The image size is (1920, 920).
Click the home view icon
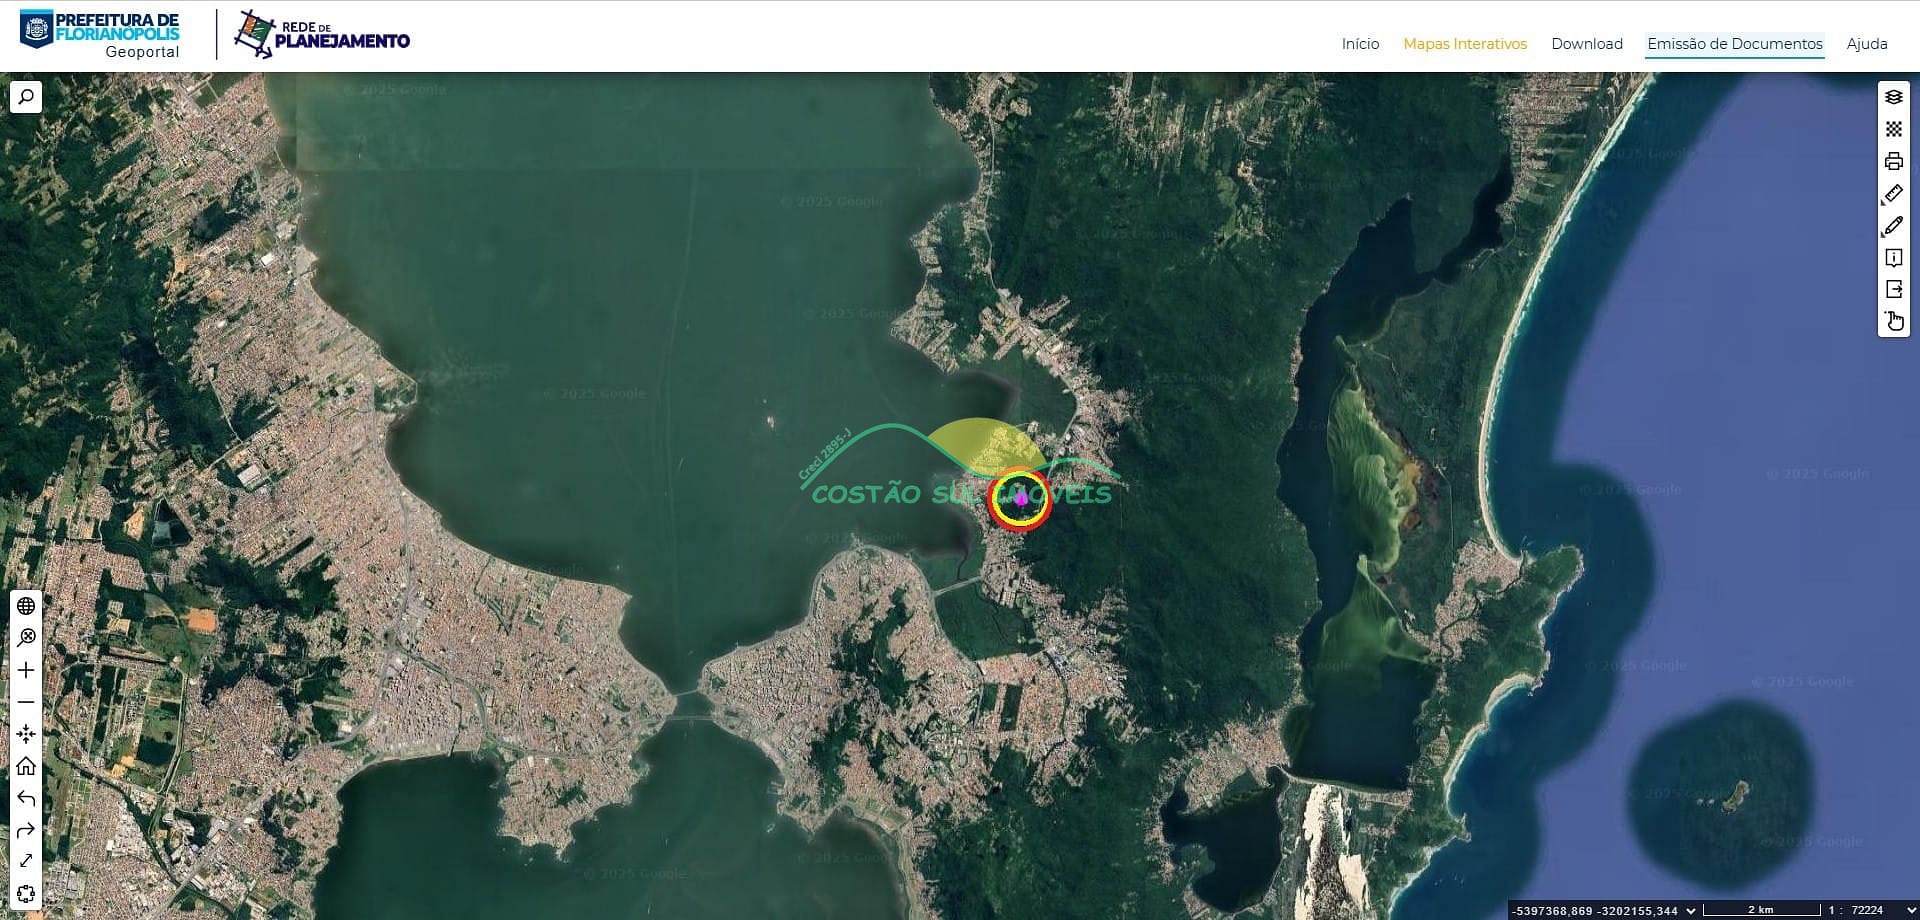pyautogui.click(x=26, y=766)
